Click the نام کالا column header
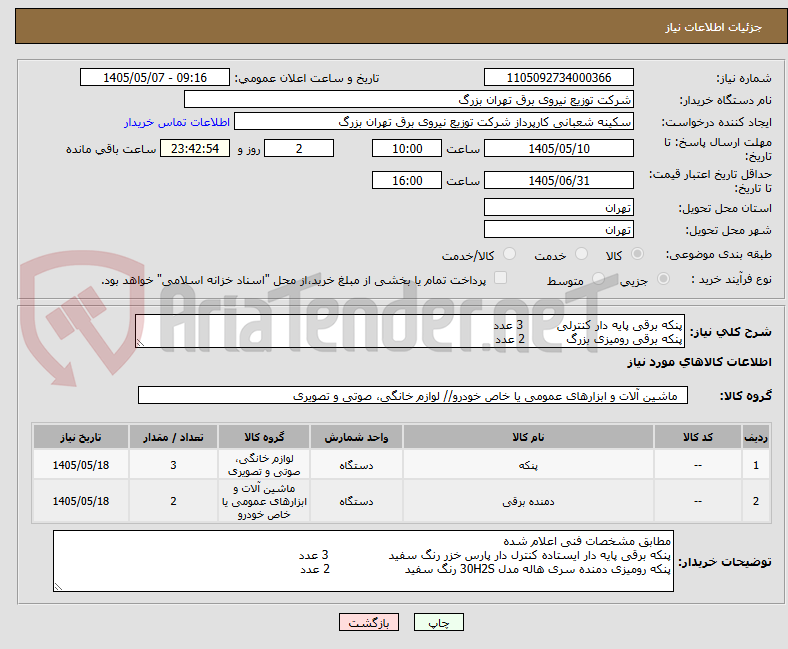Screen dimensions: 788x649 click(528, 437)
